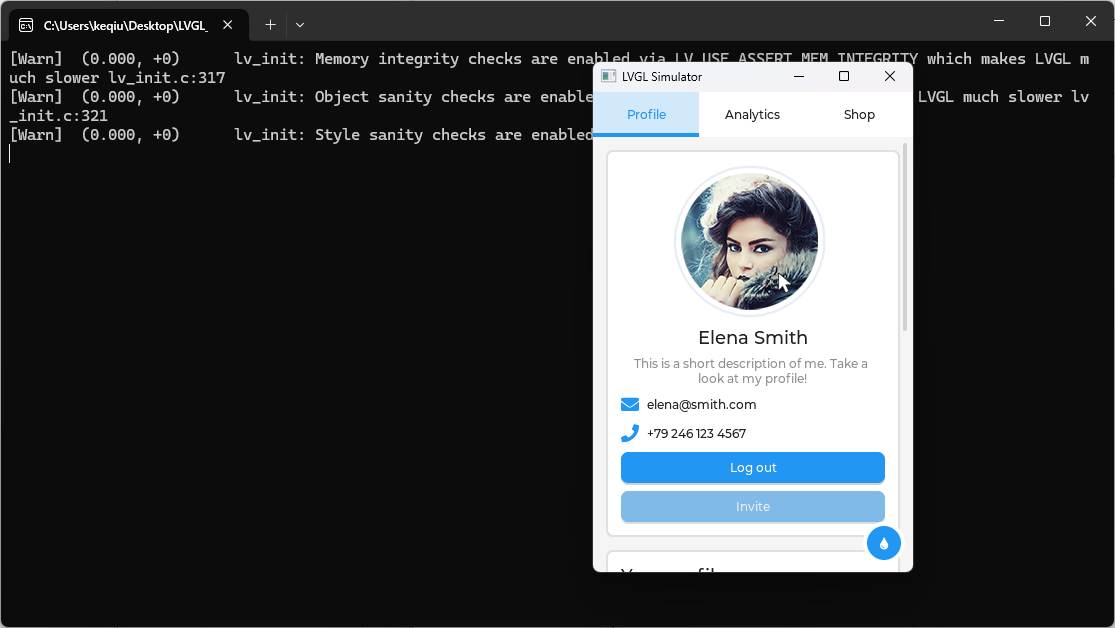Expand the terminal profile dropdown chevron
The width and height of the screenshot is (1115, 628).
coord(300,25)
